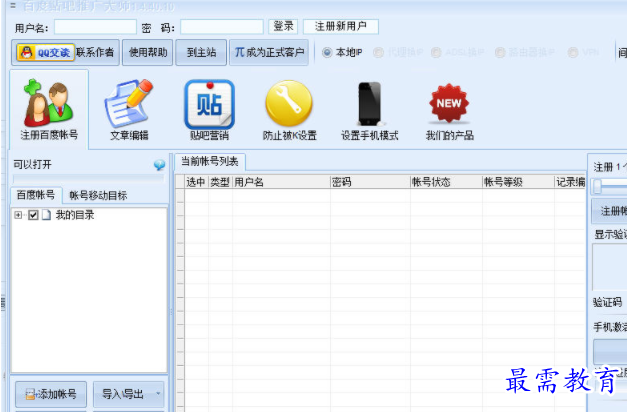Click the 可以打开 label text
Viewport: 627px width, 412px height.
(32, 164)
